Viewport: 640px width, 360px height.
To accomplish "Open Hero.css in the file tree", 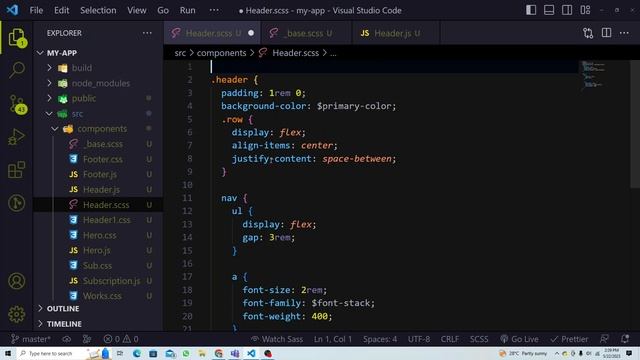I will (x=98, y=235).
